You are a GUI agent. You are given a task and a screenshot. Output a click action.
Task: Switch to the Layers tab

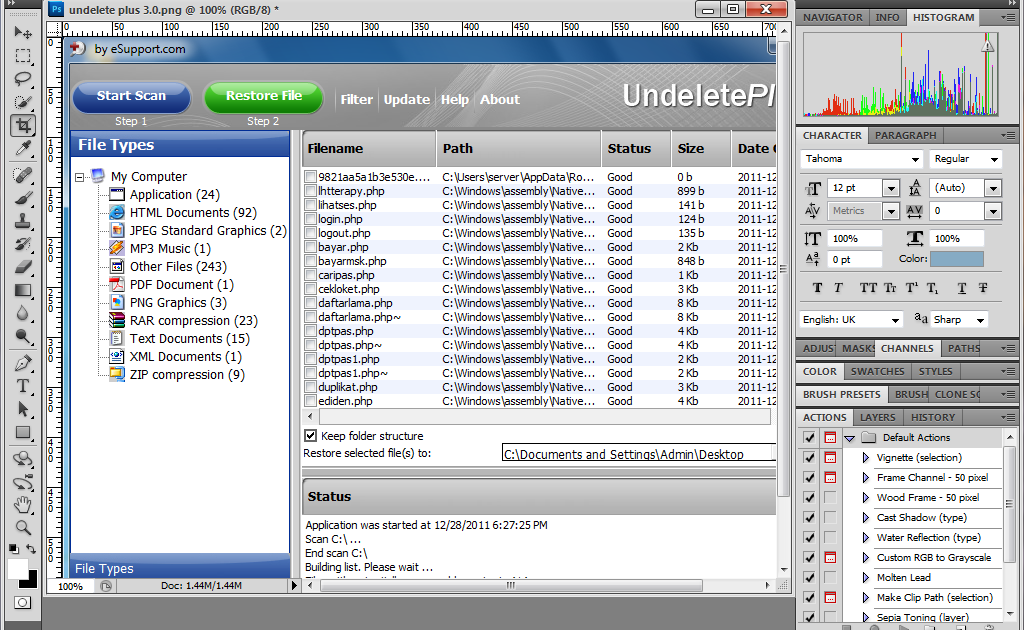click(x=878, y=417)
